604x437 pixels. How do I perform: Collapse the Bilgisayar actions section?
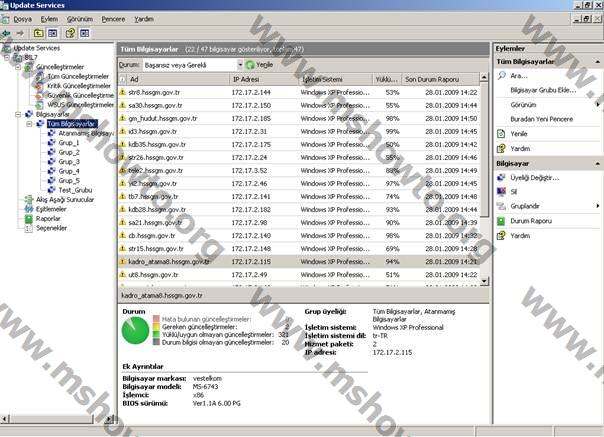[597, 164]
